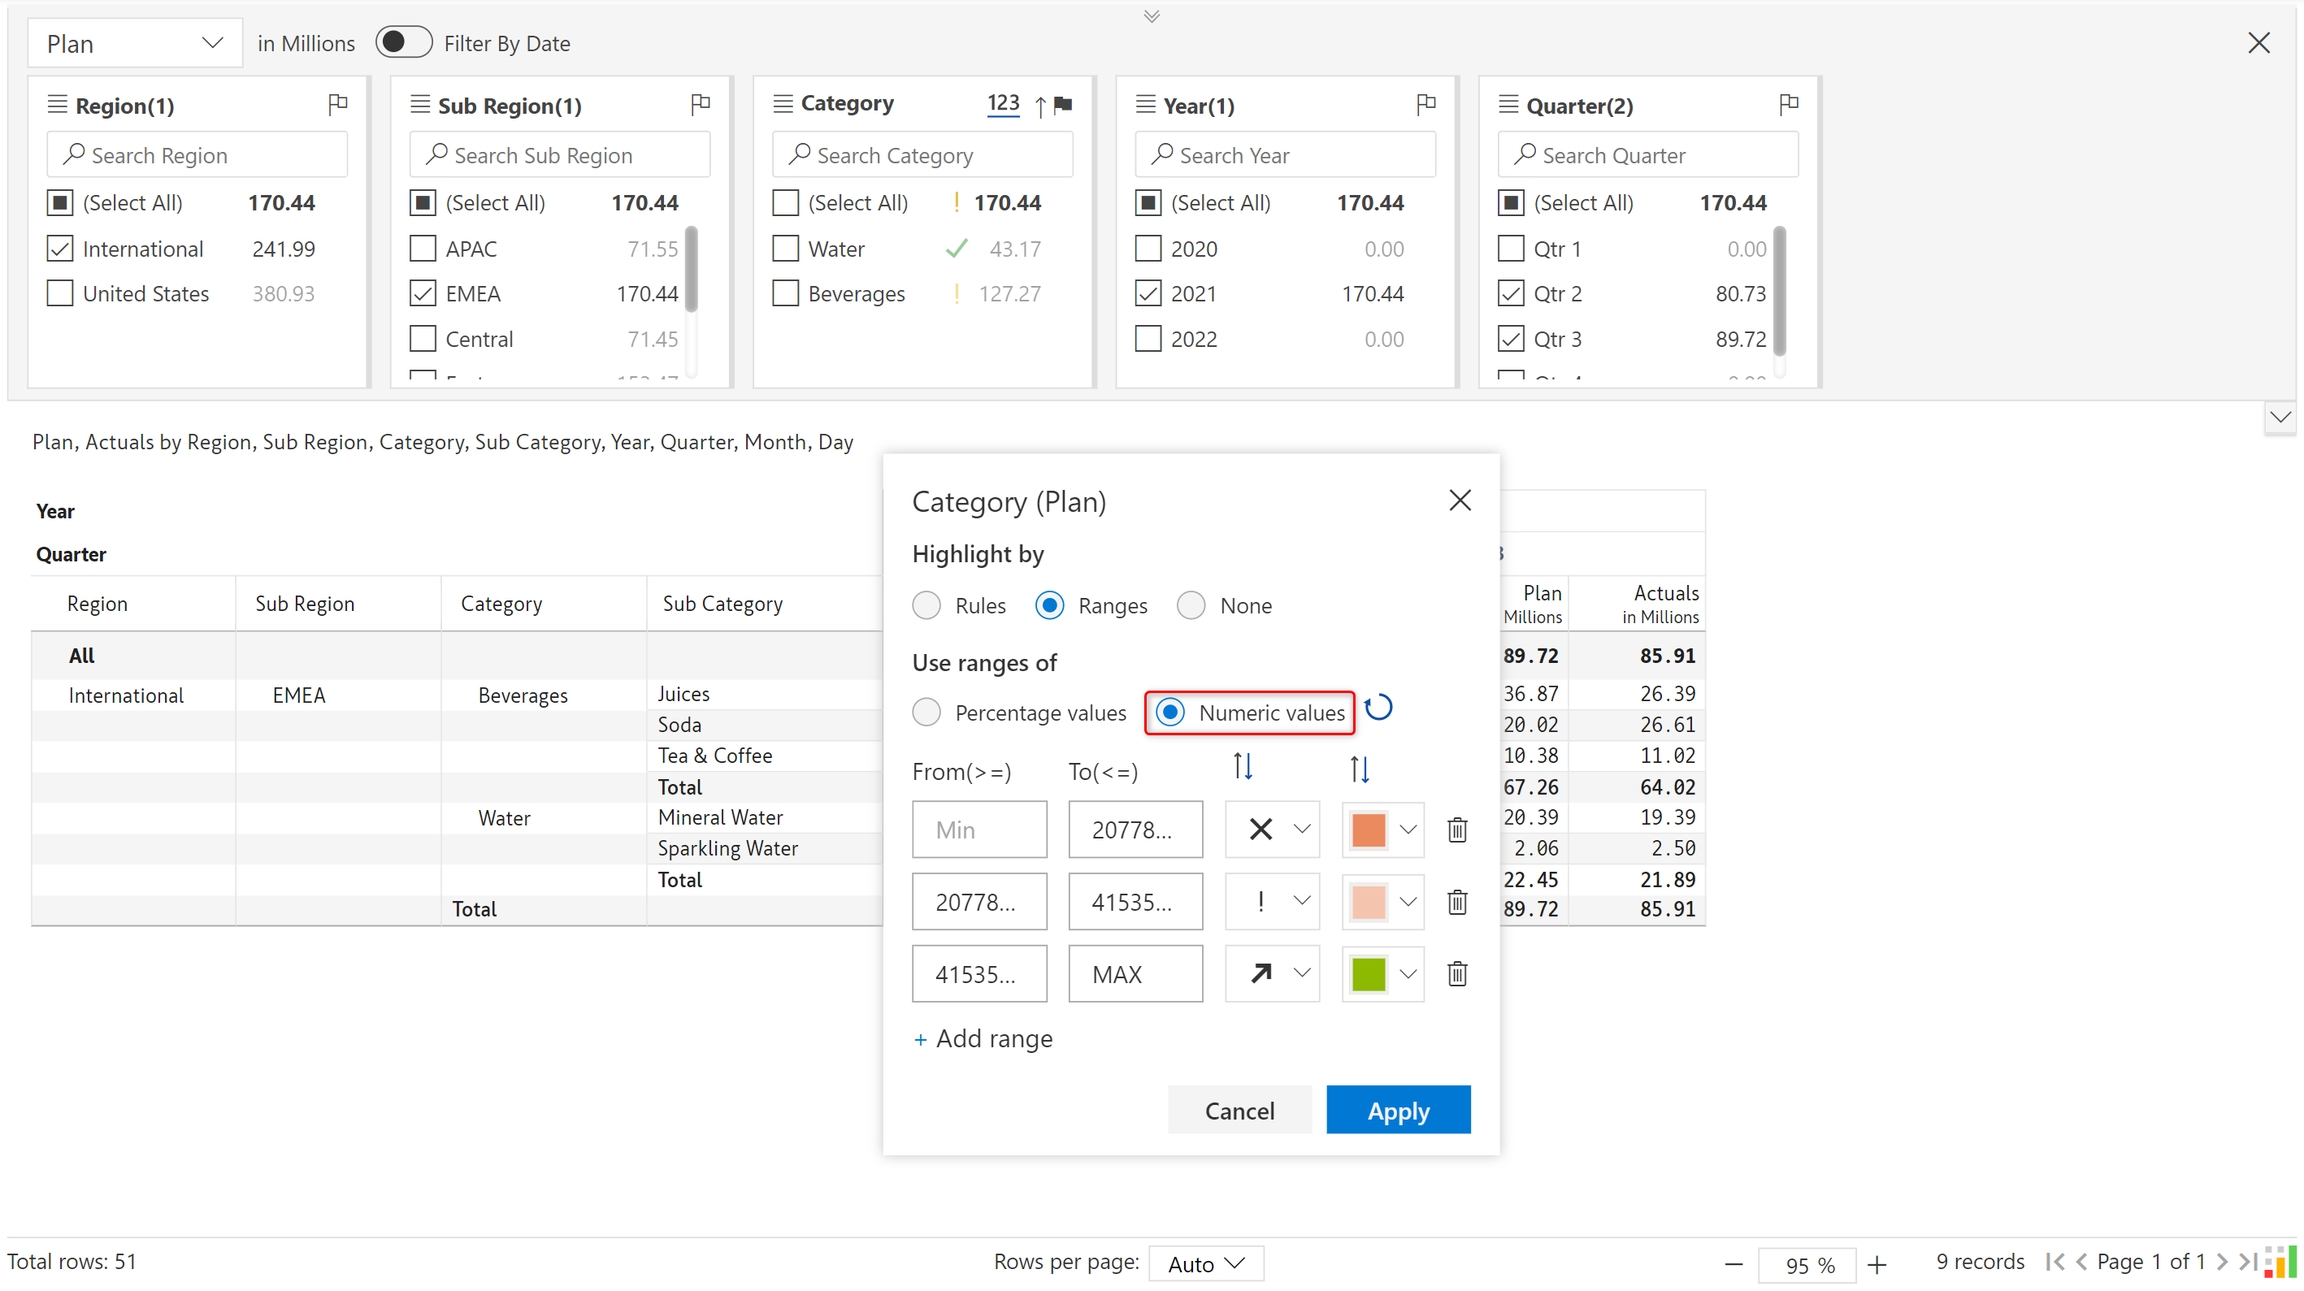Click the reset ranges refresh icon
The width and height of the screenshot is (2304, 1291).
pyautogui.click(x=1378, y=708)
